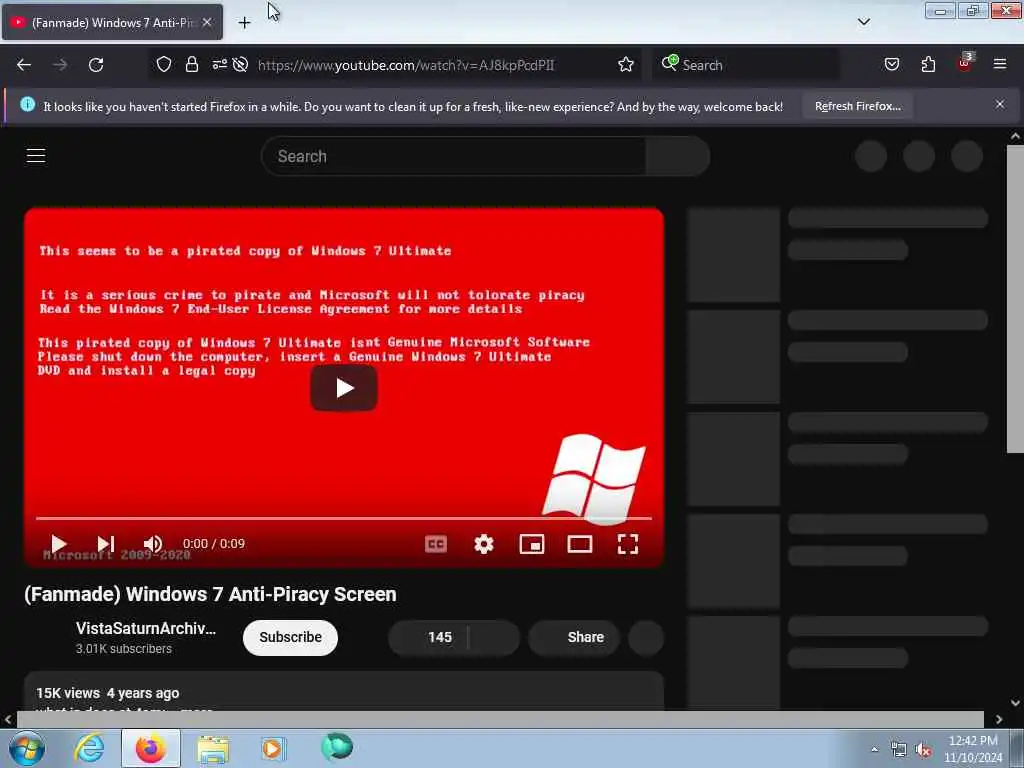The width and height of the screenshot is (1024, 768).
Task: Click the muted volume tray icon
Action: [923, 750]
